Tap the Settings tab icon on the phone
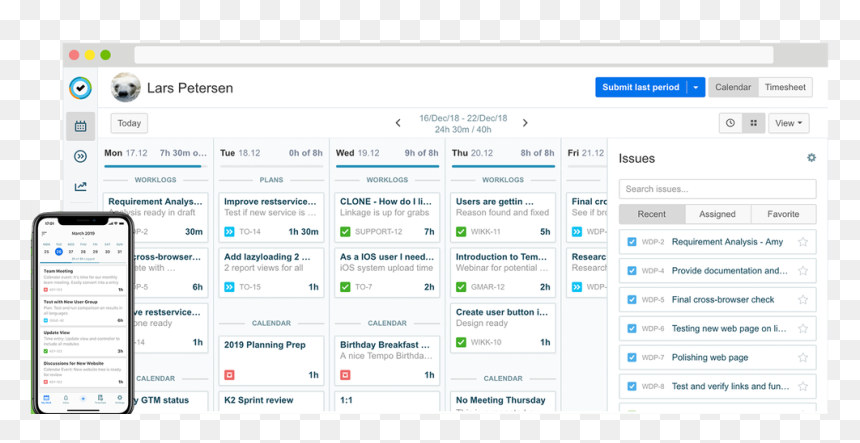860x443 pixels. pyautogui.click(x=119, y=399)
